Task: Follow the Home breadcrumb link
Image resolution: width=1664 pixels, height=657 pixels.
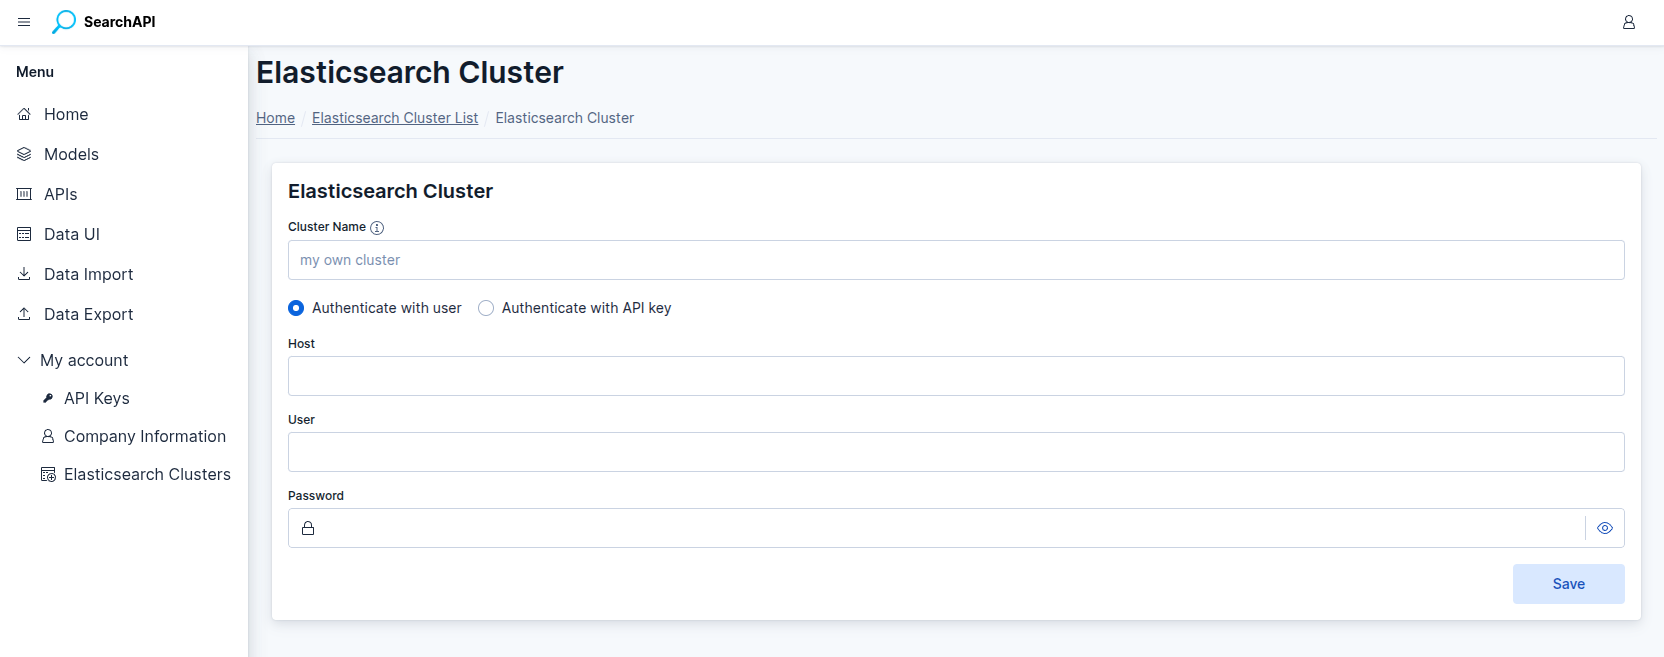Action: (275, 118)
